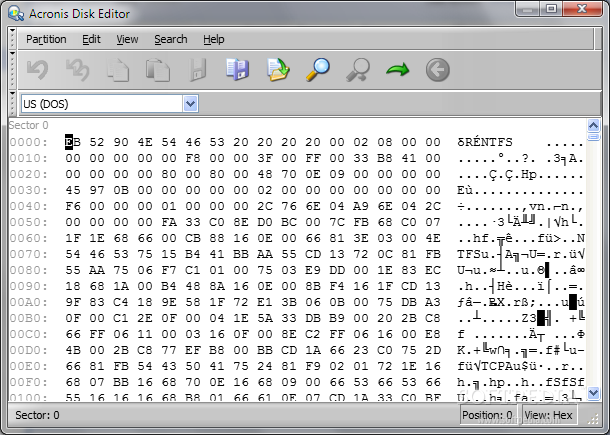Click the 9F byte in row 00A0
Image resolution: width=610 pixels, height=435 pixels.
(73, 302)
